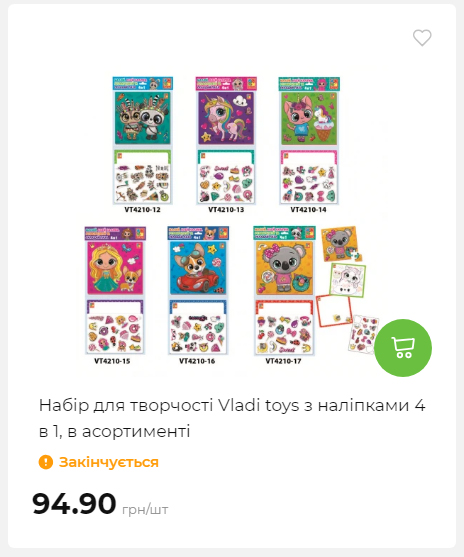The height and width of the screenshot is (557, 464).
Task: Click the VT4210-15 sticker sheet below princess
Action: click(x=115, y=327)
